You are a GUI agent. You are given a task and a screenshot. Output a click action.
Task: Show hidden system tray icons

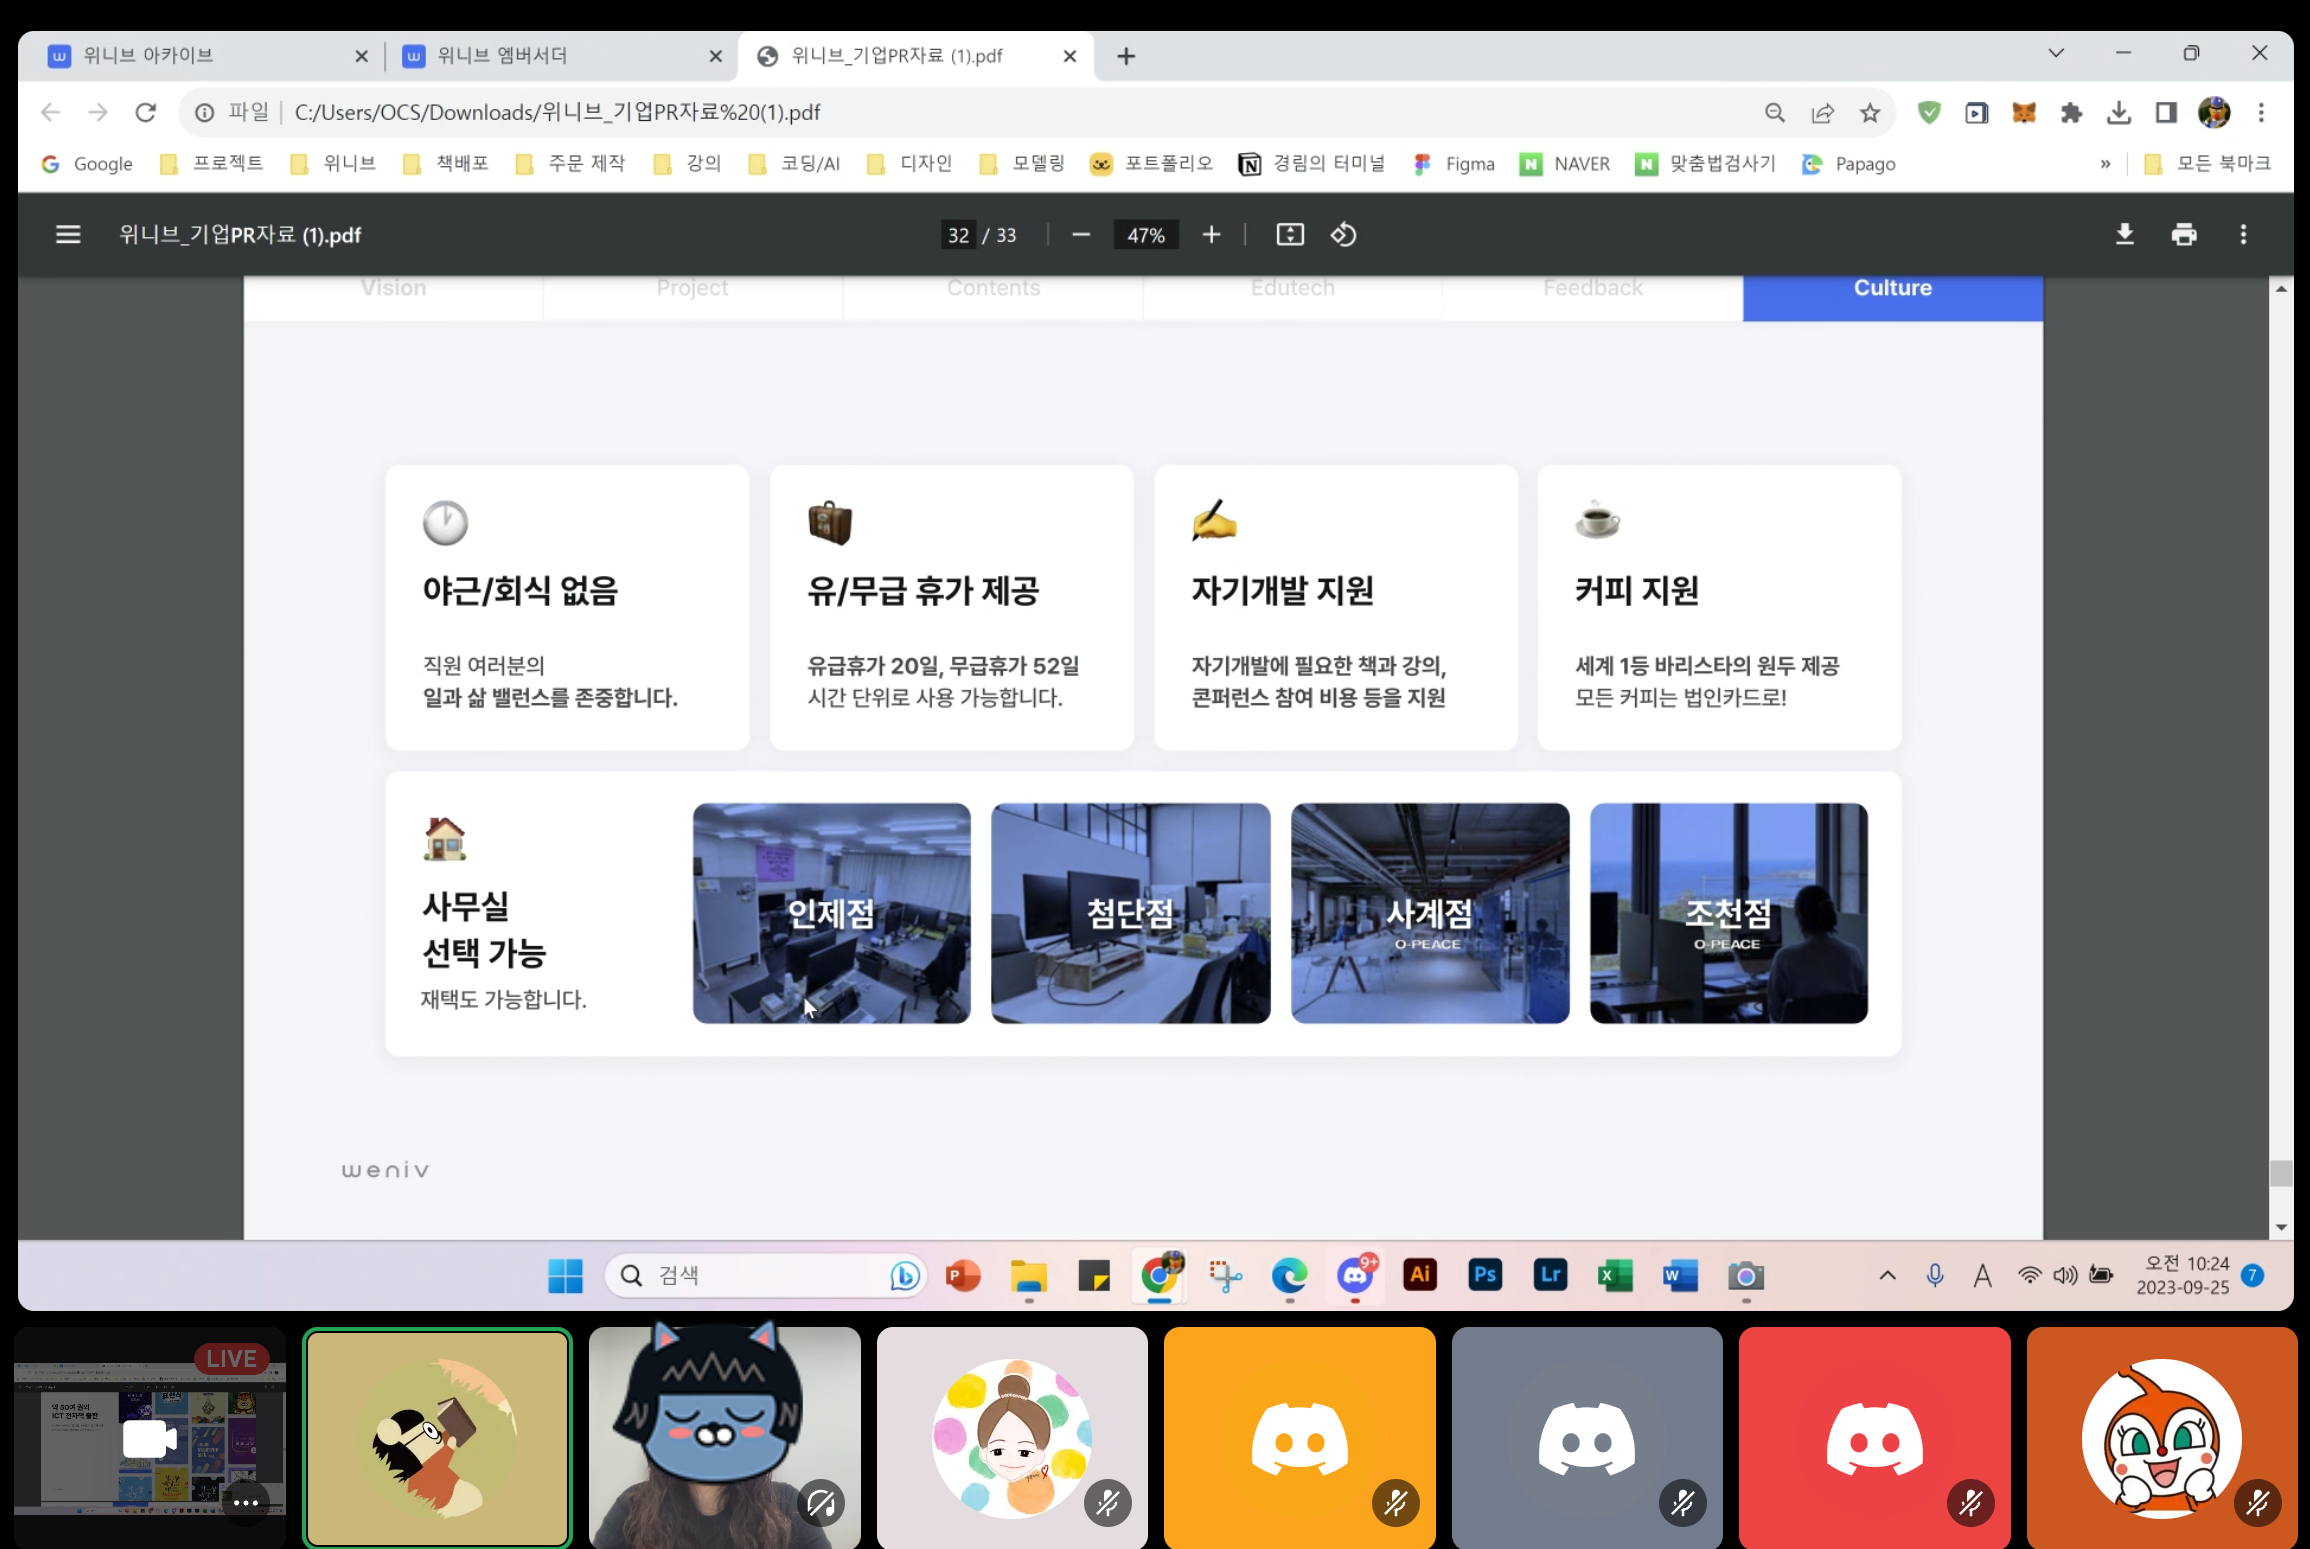pos(1887,1275)
